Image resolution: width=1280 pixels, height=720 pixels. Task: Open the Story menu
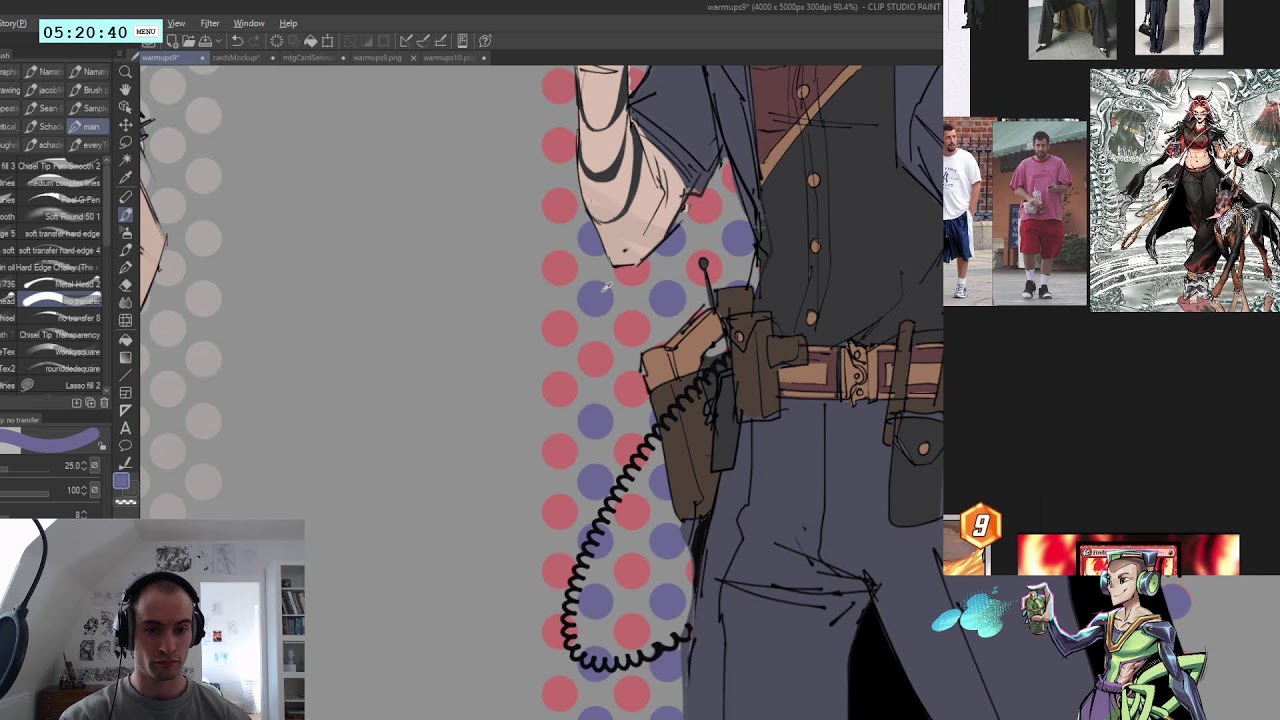(12, 23)
